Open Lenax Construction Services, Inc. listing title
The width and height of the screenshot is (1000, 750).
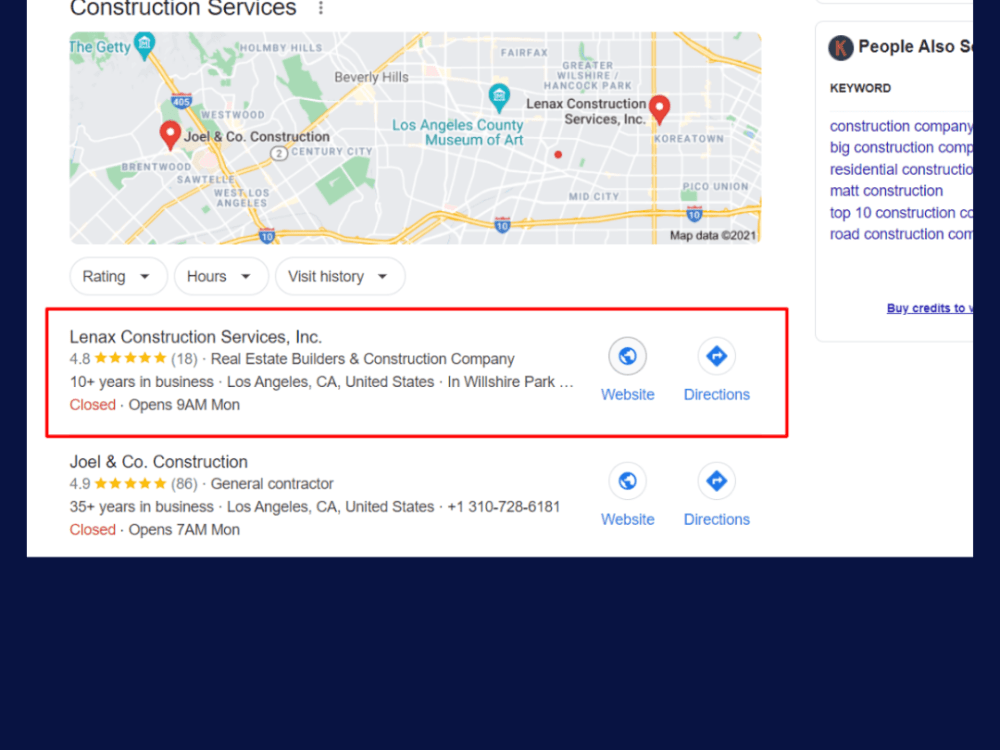(196, 337)
